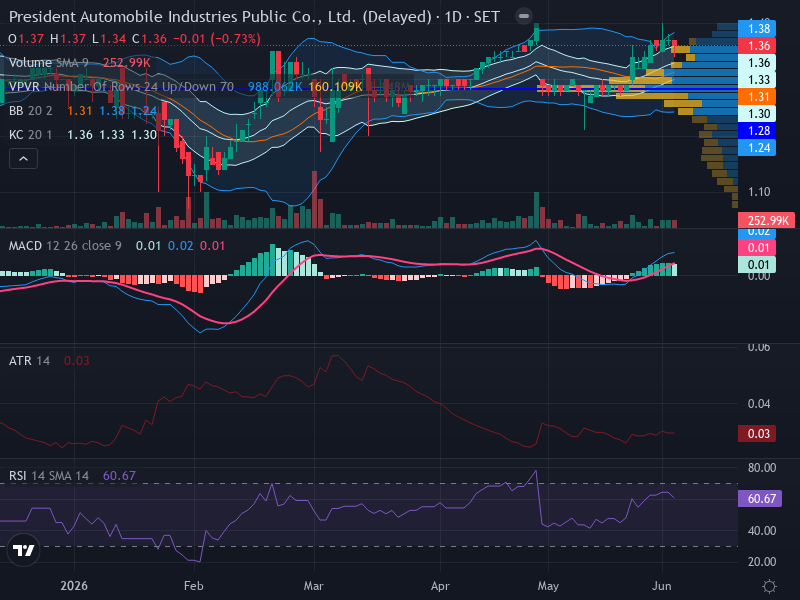Screen dimensions: 800x600
Task: Select the ATR 14 indicator legend
Action: (30, 361)
